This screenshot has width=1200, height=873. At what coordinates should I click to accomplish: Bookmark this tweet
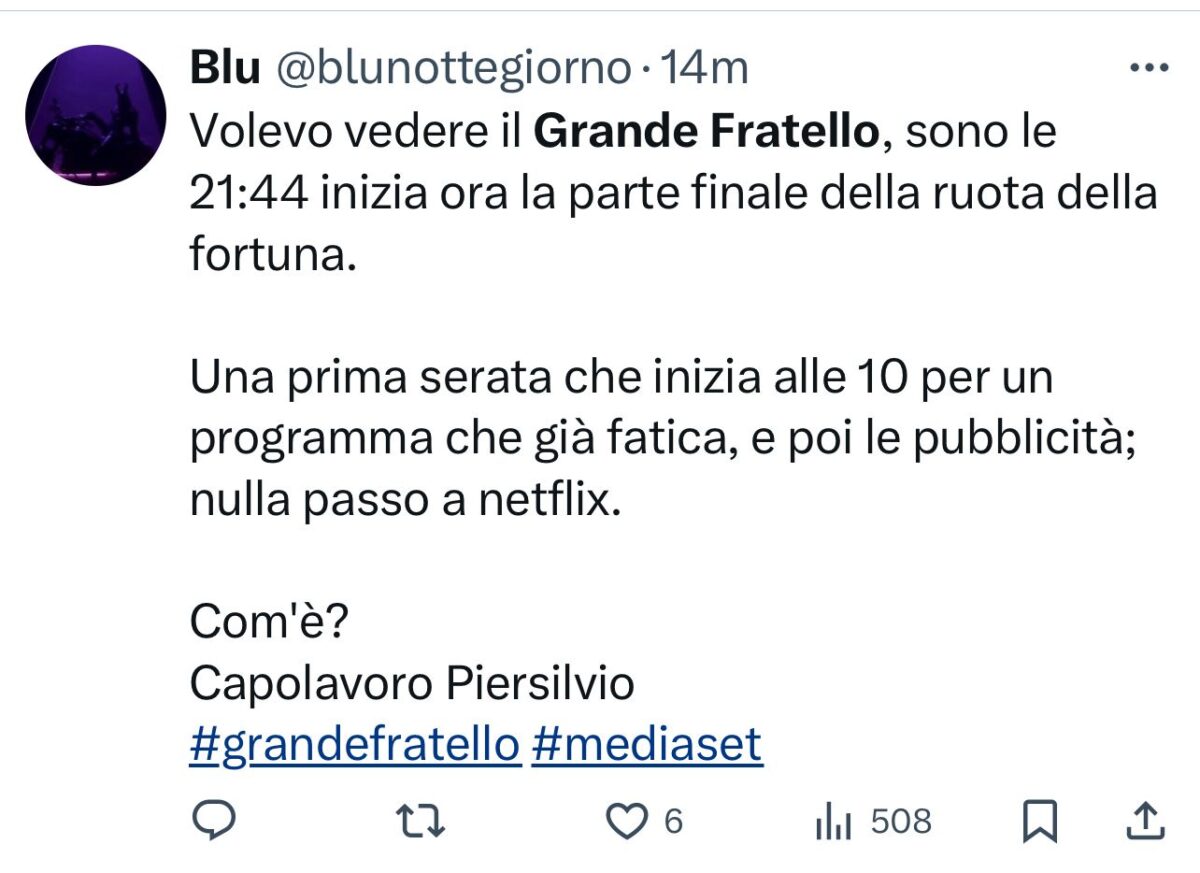tap(1040, 822)
